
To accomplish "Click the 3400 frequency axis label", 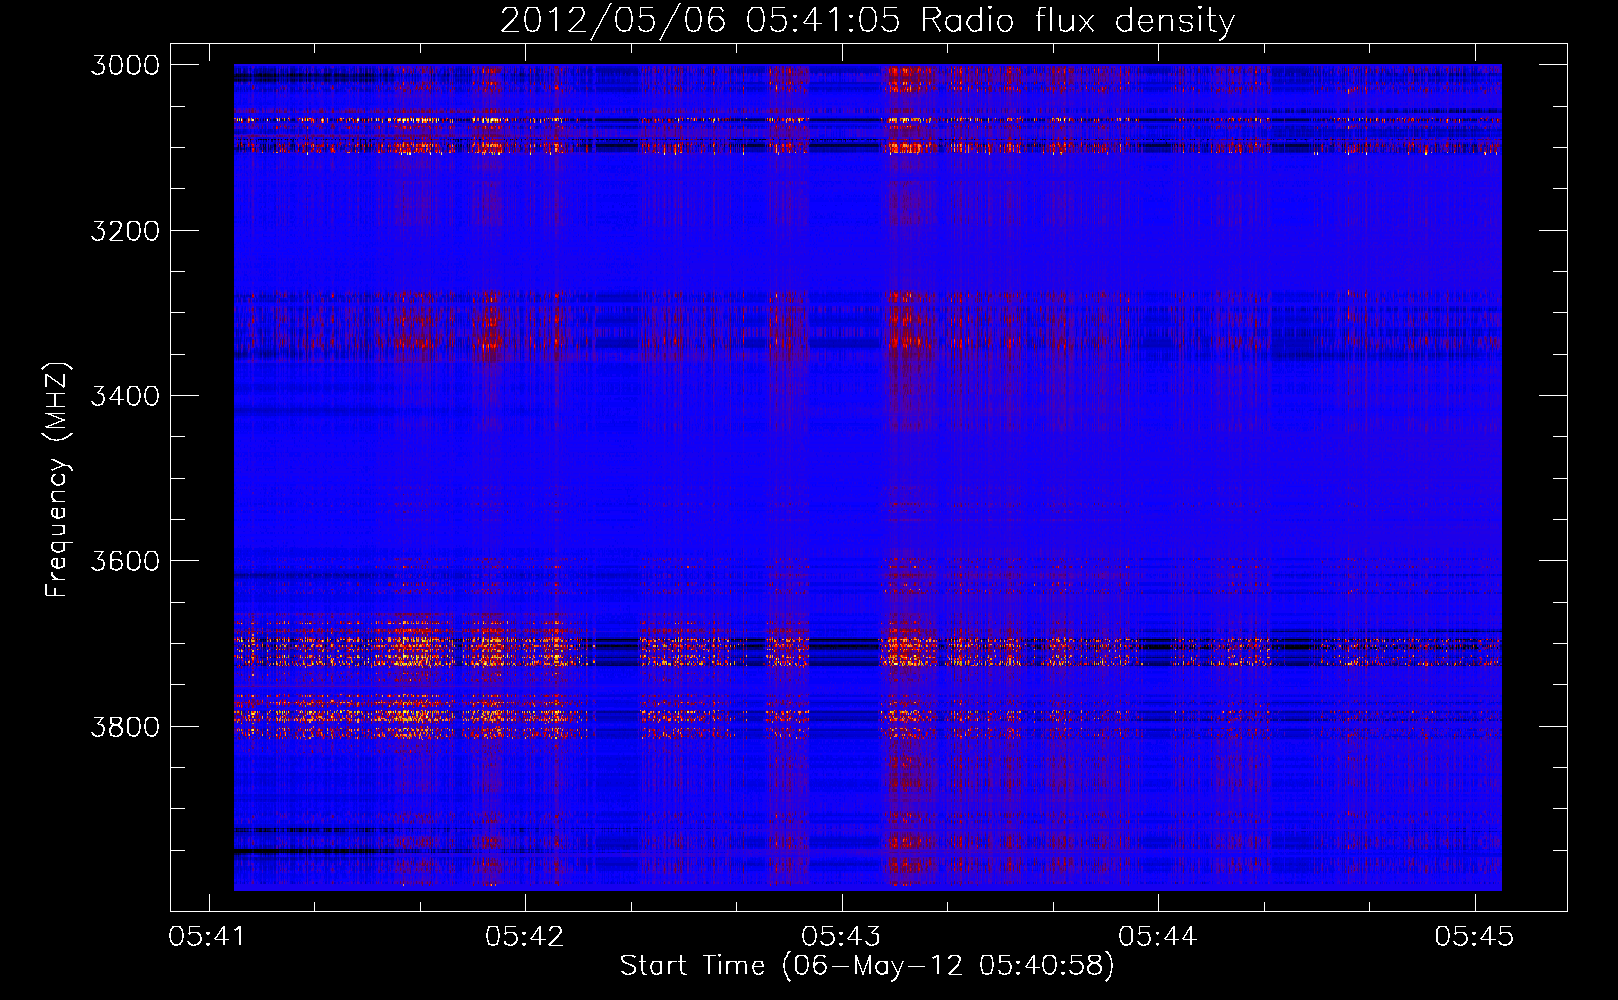I will (125, 396).
